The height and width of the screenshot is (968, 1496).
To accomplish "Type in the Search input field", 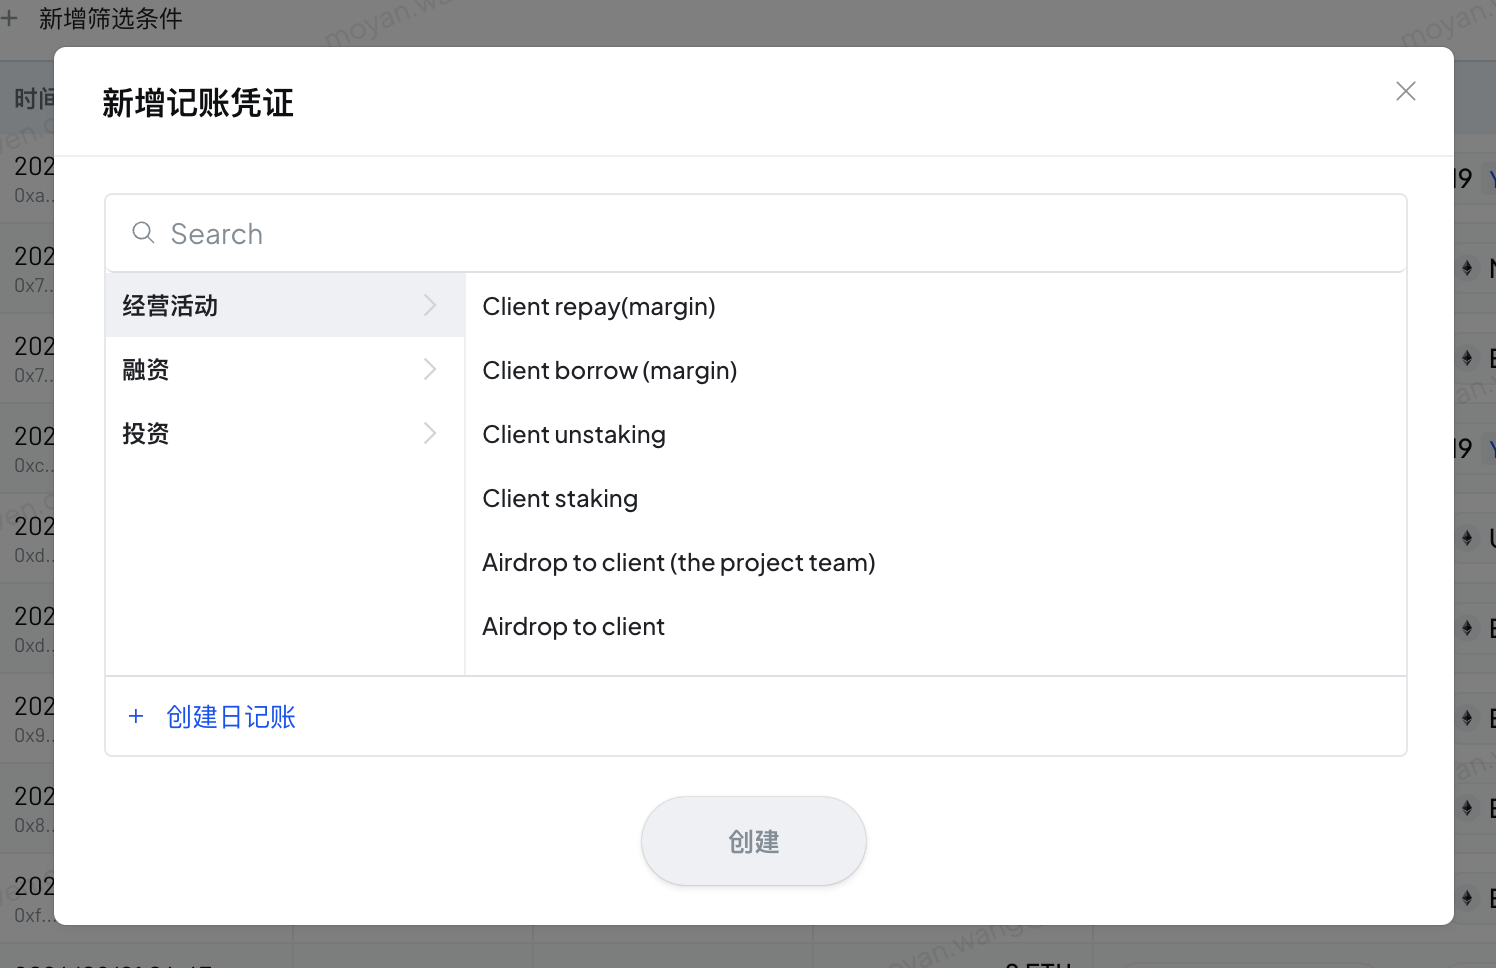I will point(780,234).
